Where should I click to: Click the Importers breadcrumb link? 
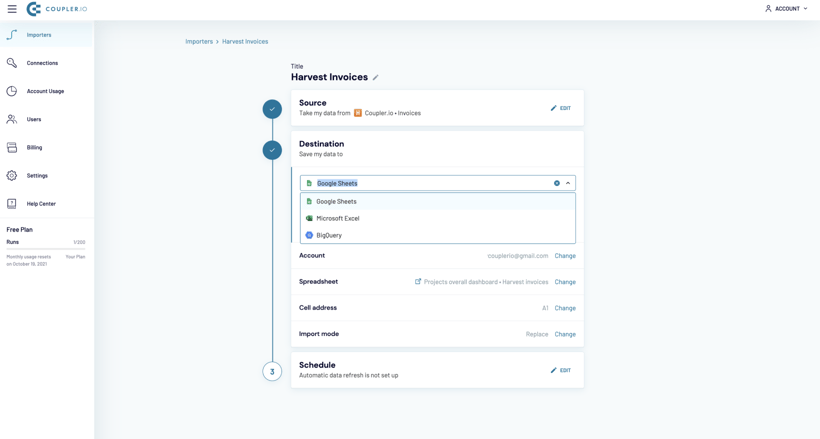click(x=199, y=42)
